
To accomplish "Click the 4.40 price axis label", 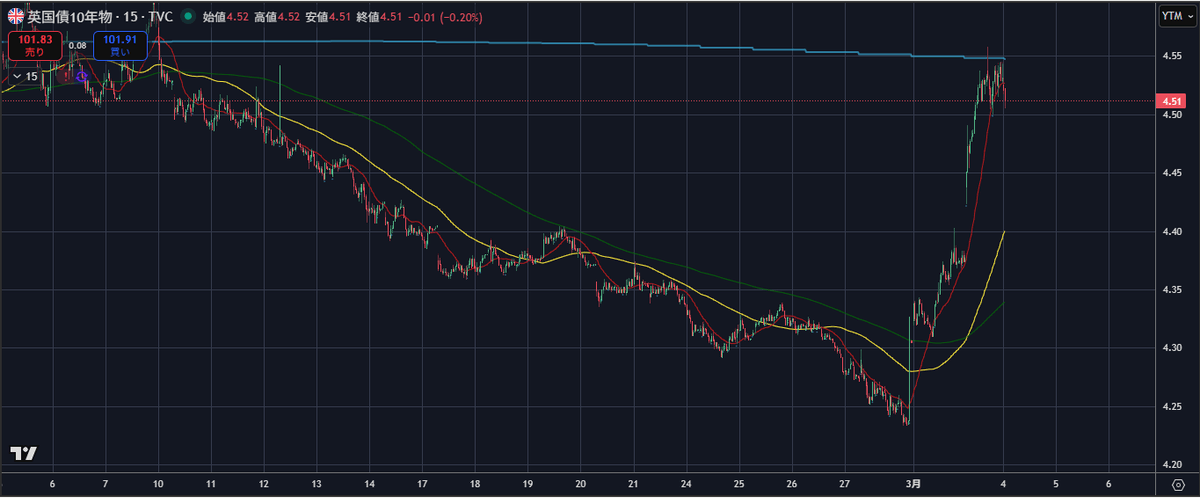I will 1173,231.
